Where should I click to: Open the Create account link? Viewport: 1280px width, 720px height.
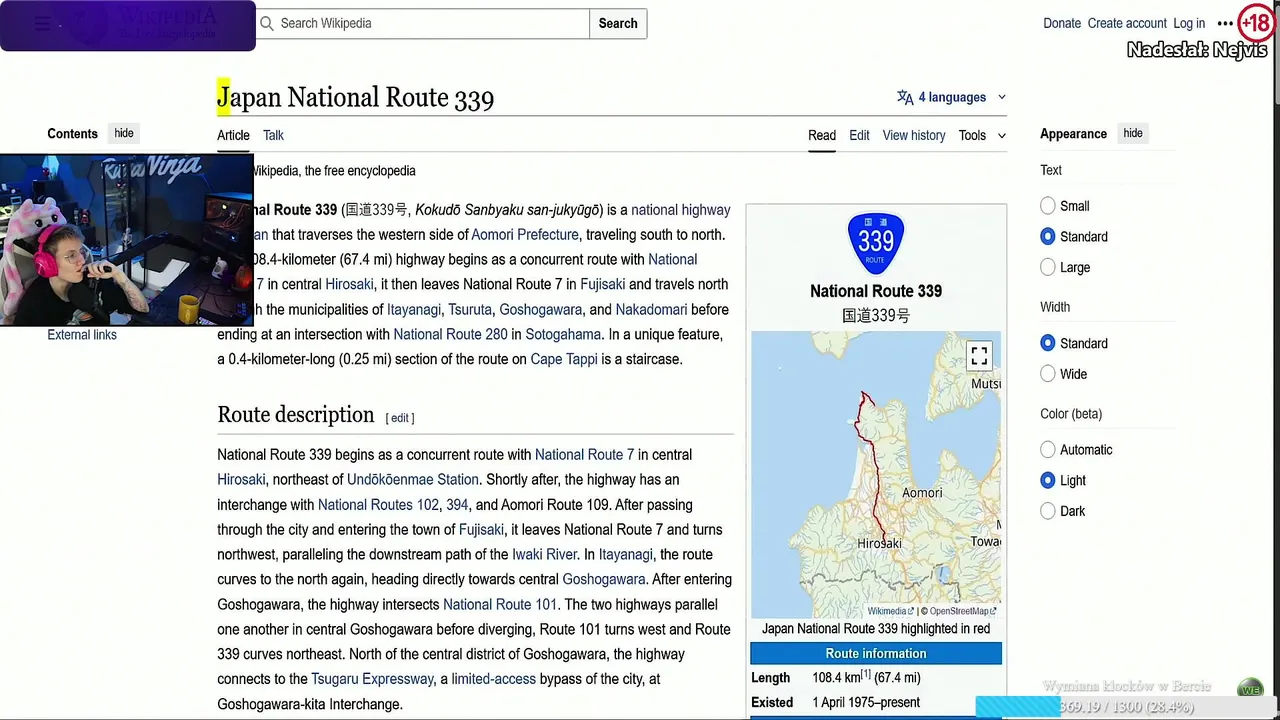[x=1127, y=23]
